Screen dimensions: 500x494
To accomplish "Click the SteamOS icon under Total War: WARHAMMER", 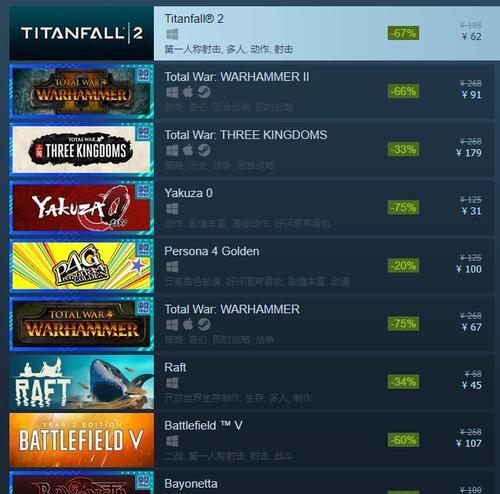I will click(x=204, y=324).
